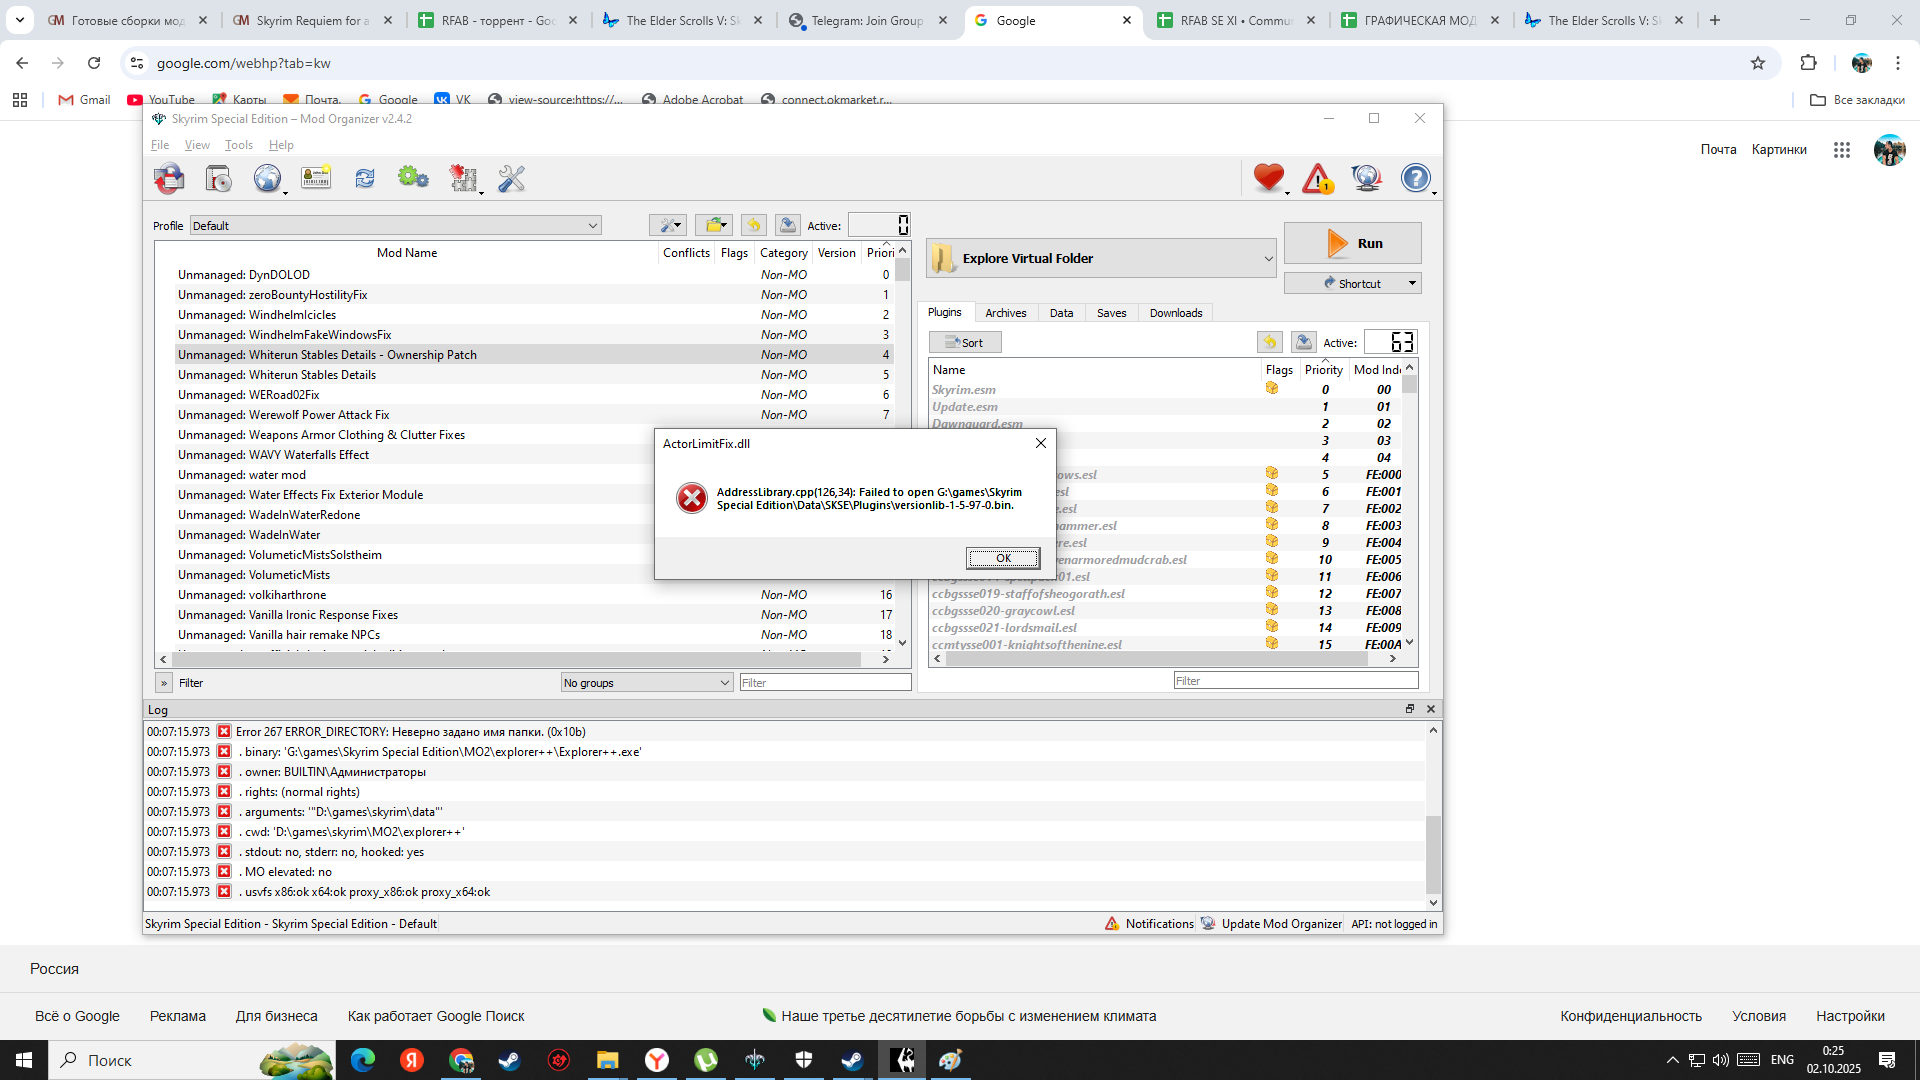The width and height of the screenshot is (1920, 1080).
Task: Open the Executables green gears icon
Action: coord(413,178)
